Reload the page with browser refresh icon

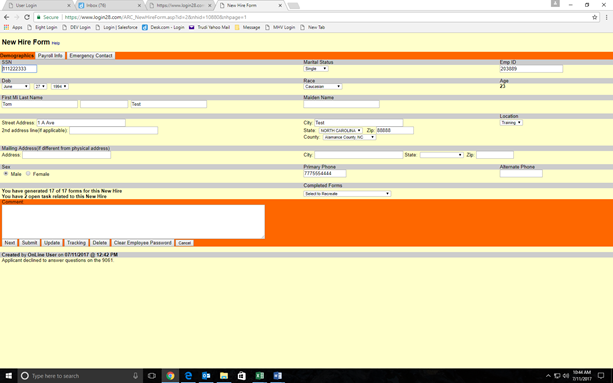[x=27, y=17]
